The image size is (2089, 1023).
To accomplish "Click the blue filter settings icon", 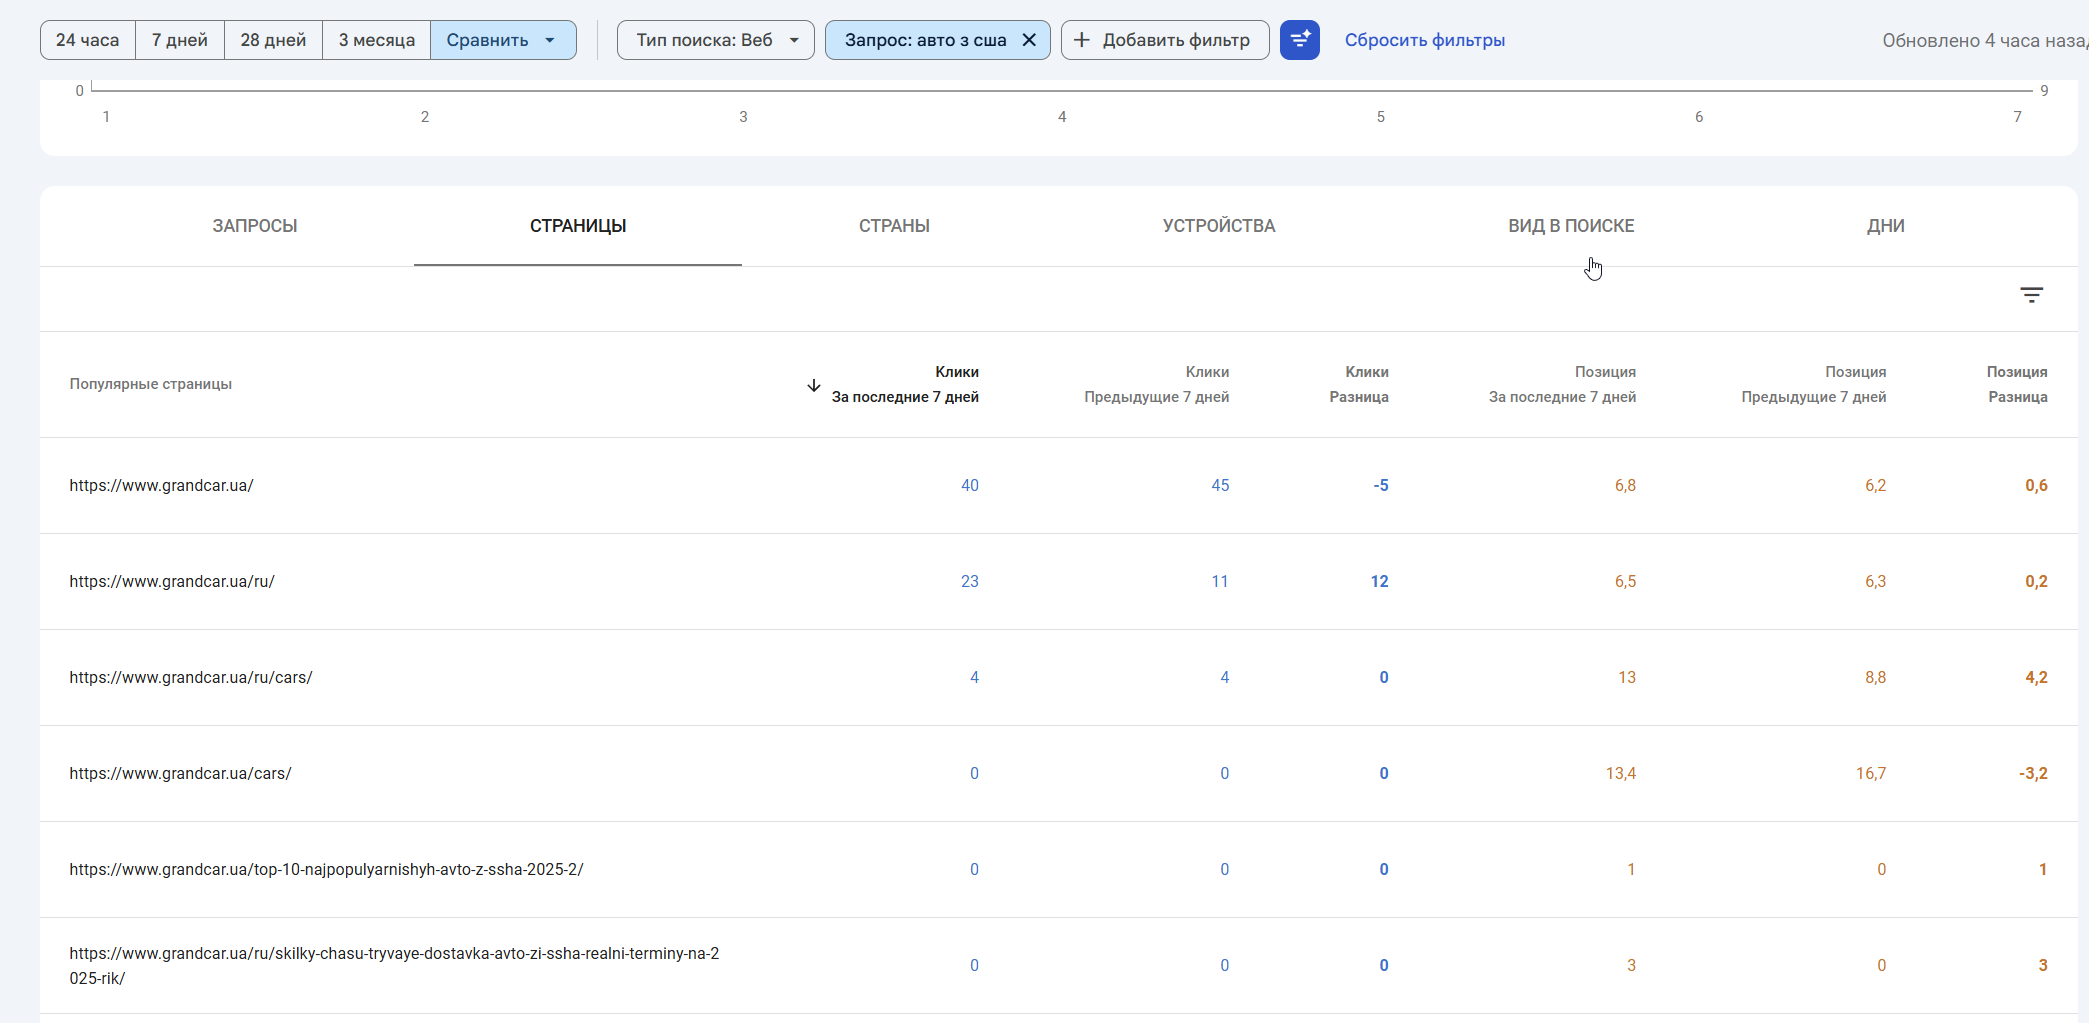I will click(x=1299, y=40).
